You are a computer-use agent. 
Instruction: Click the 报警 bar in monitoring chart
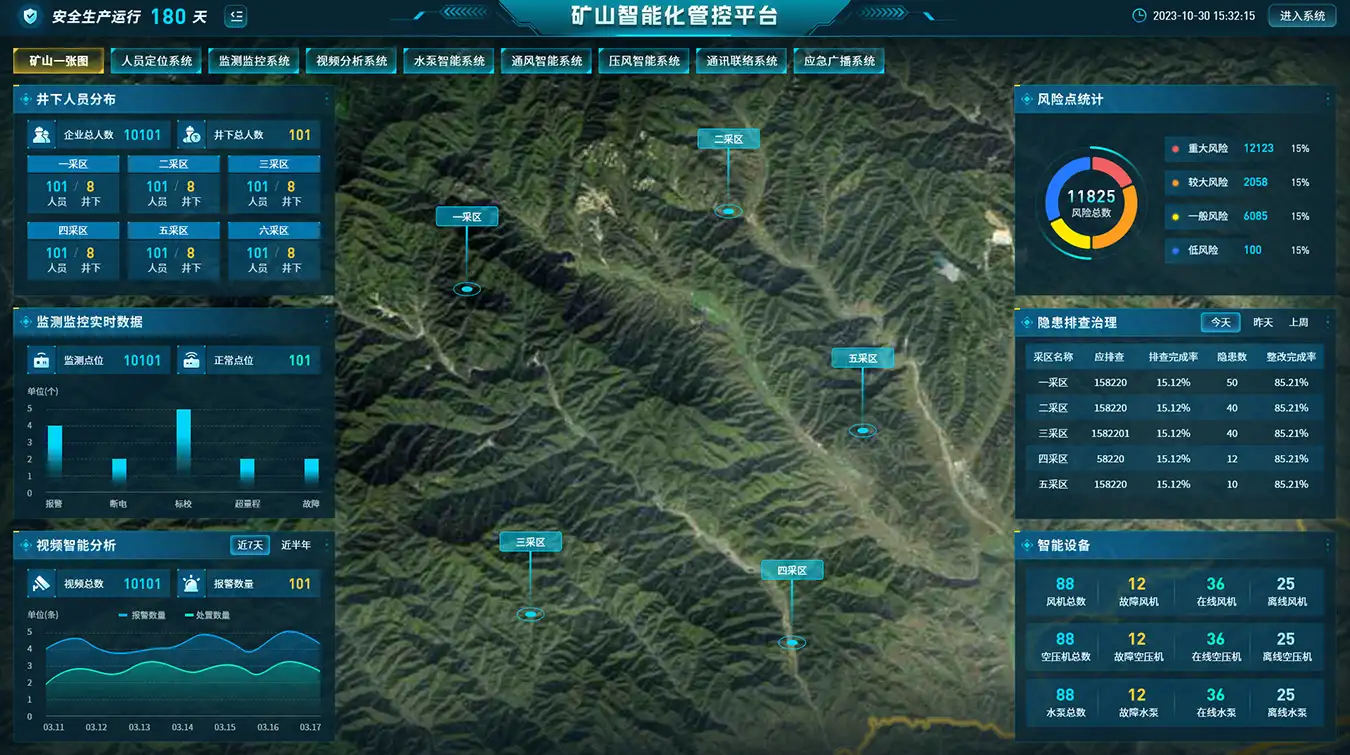click(x=55, y=450)
